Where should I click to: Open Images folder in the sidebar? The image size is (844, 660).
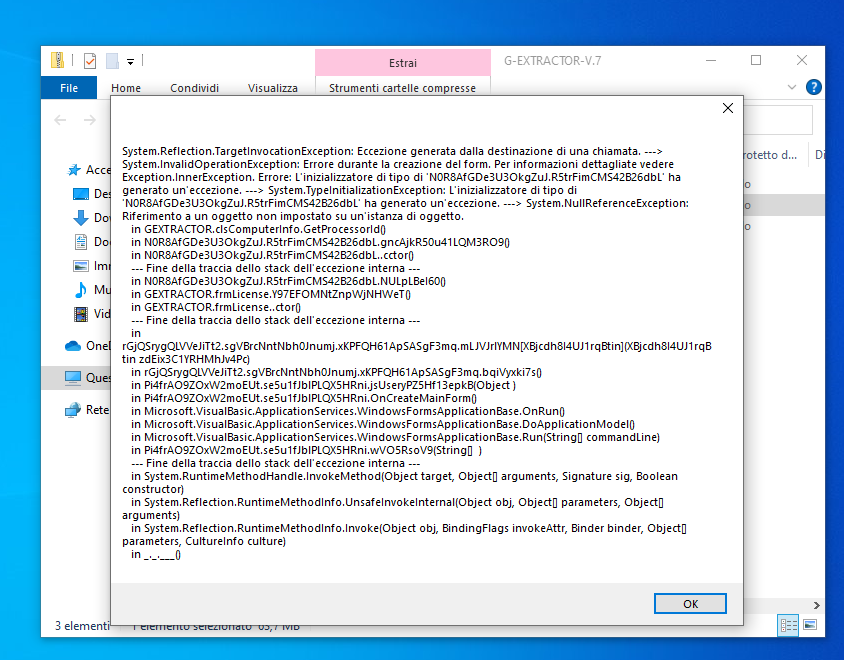point(92,265)
